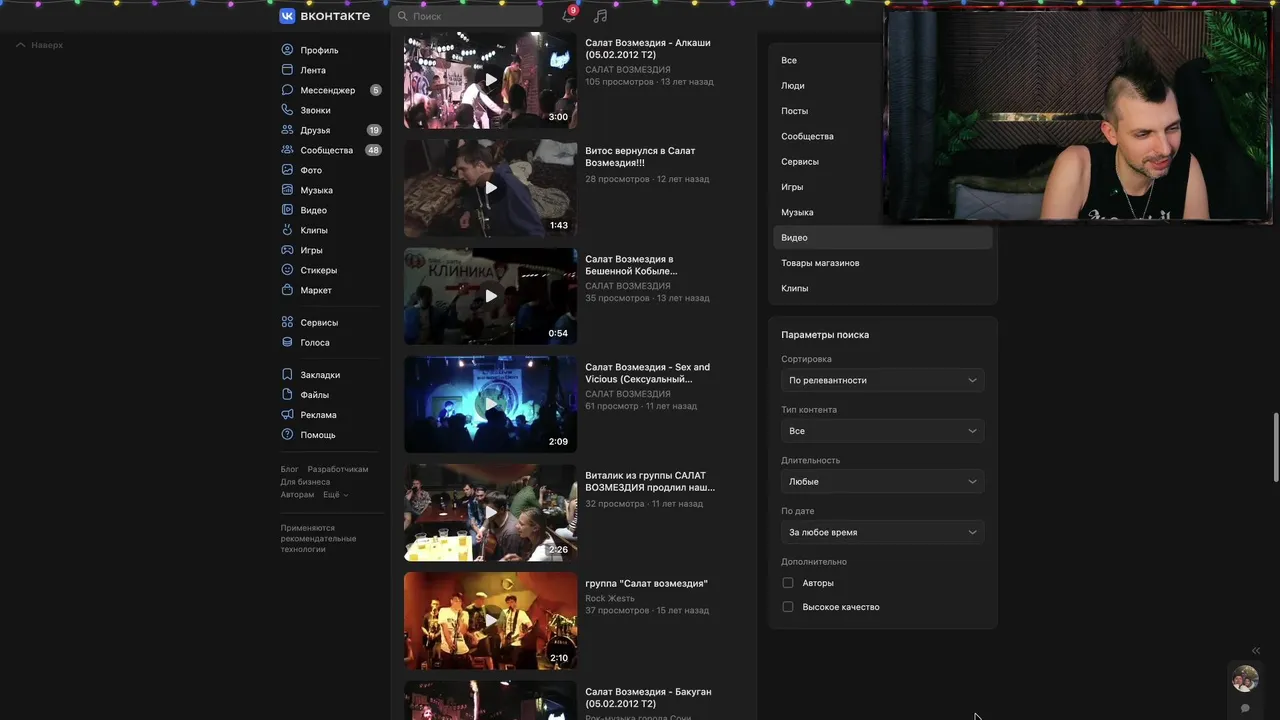Select the Клипы search filter category
This screenshot has height=720, width=1280.
[883, 288]
